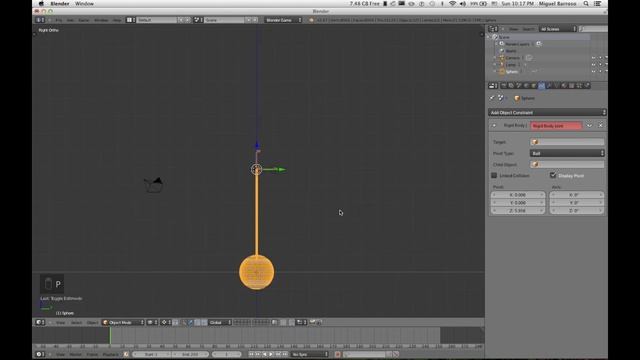The height and width of the screenshot is (360, 640).
Task: Click the Child Object field
Action: tap(567, 164)
